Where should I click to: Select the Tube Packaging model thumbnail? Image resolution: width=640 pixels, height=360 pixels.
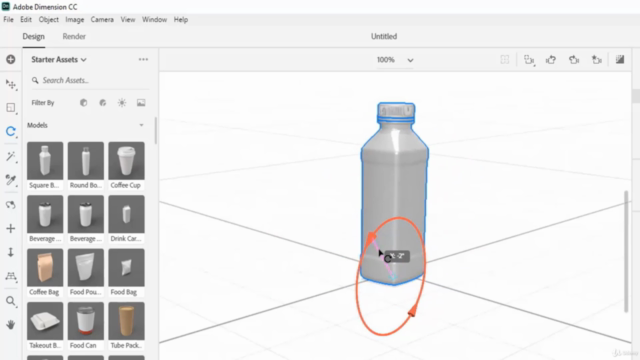127,321
